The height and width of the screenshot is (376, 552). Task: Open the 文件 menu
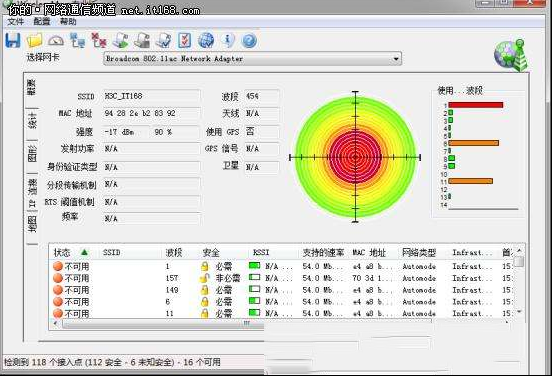coord(15,21)
